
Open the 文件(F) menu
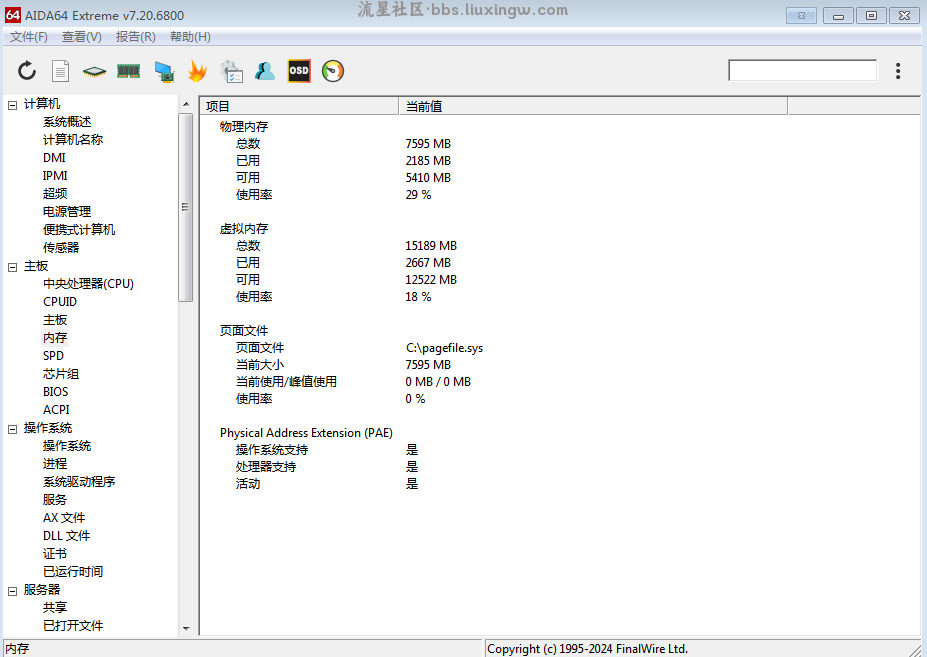(x=28, y=37)
